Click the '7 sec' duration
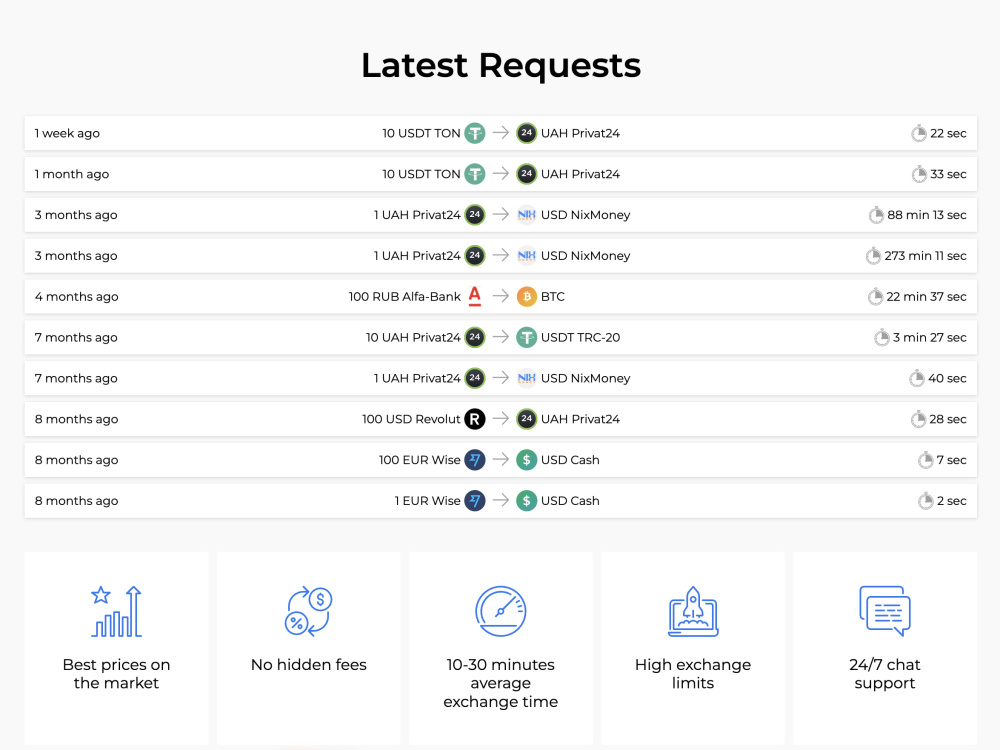This screenshot has width=1000, height=750. pos(952,460)
